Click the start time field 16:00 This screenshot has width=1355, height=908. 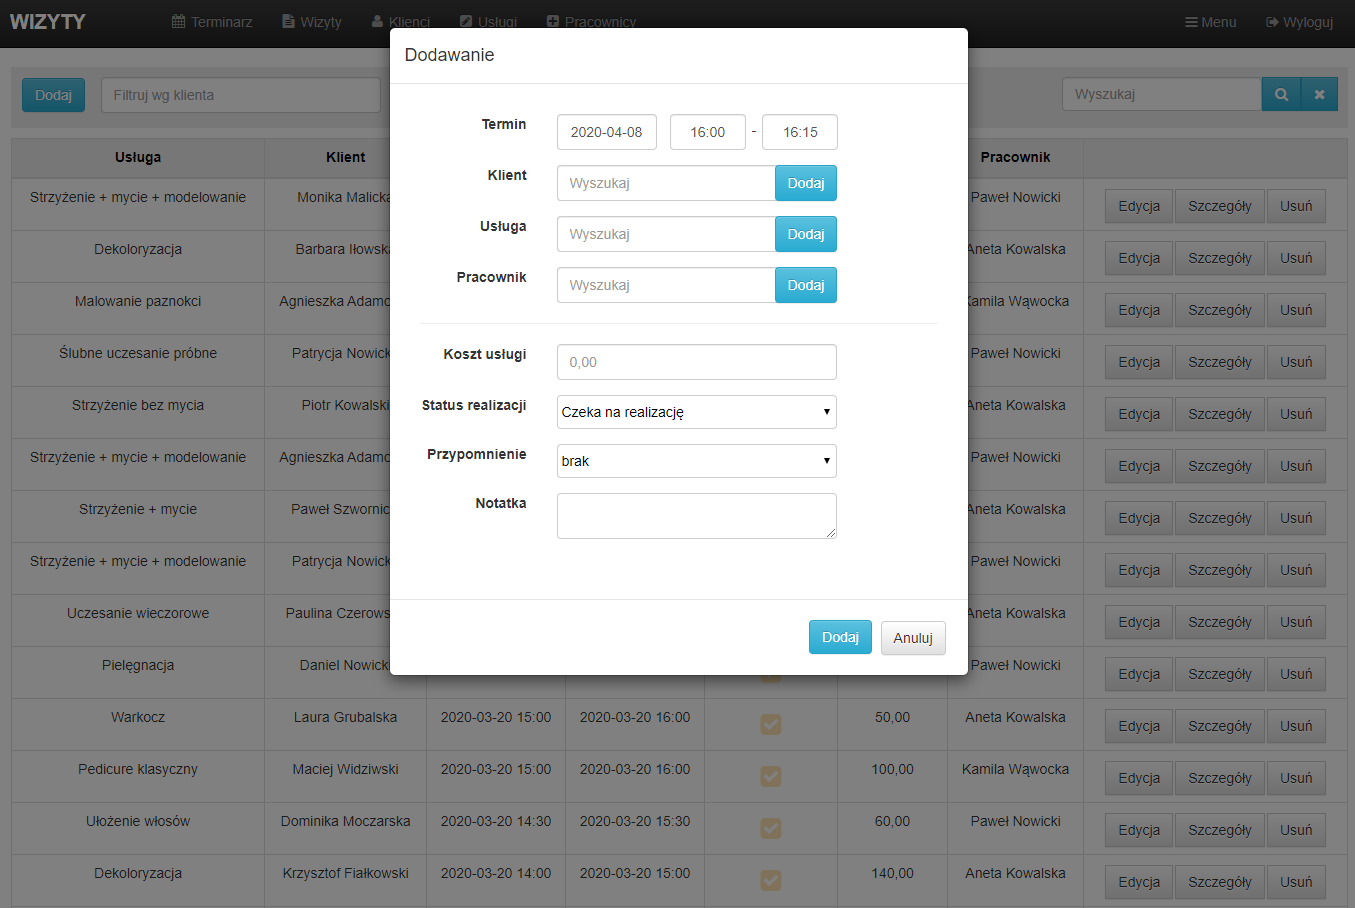(x=707, y=132)
